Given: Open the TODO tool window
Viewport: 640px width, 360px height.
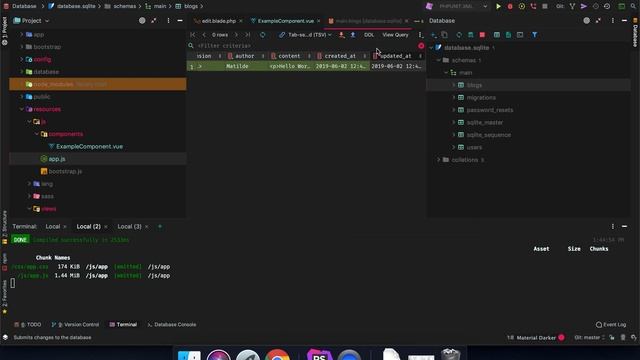Looking at the screenshot, I should coord(28,325).
